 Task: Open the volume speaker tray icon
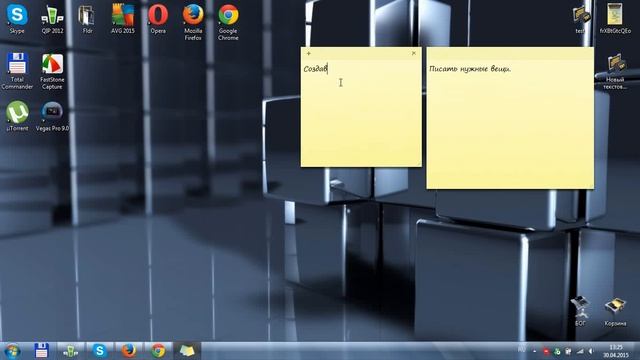[x=591, y=351]
